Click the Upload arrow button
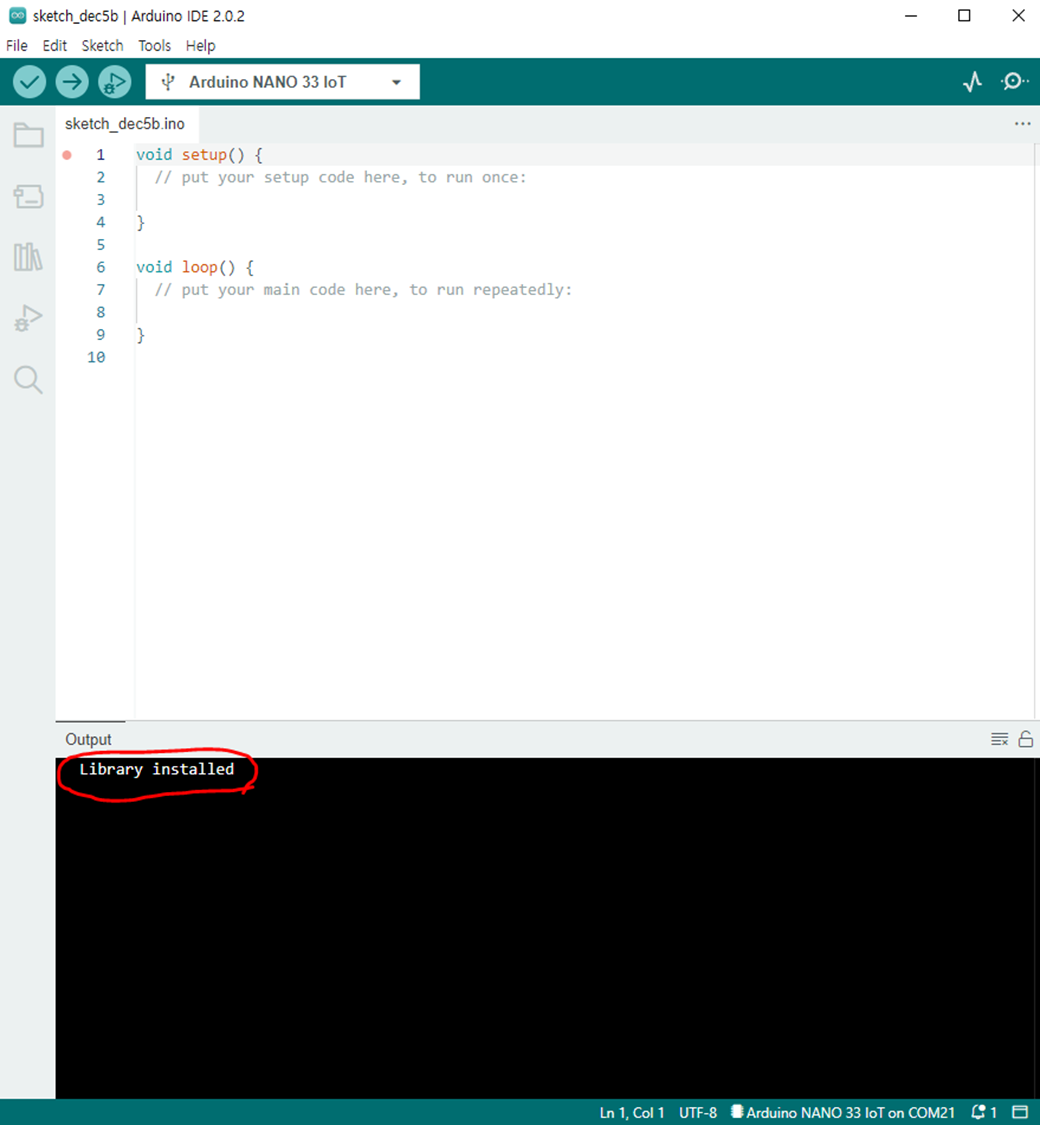The height and width of the screenshot is (1125, 1040). coord(72,82)
